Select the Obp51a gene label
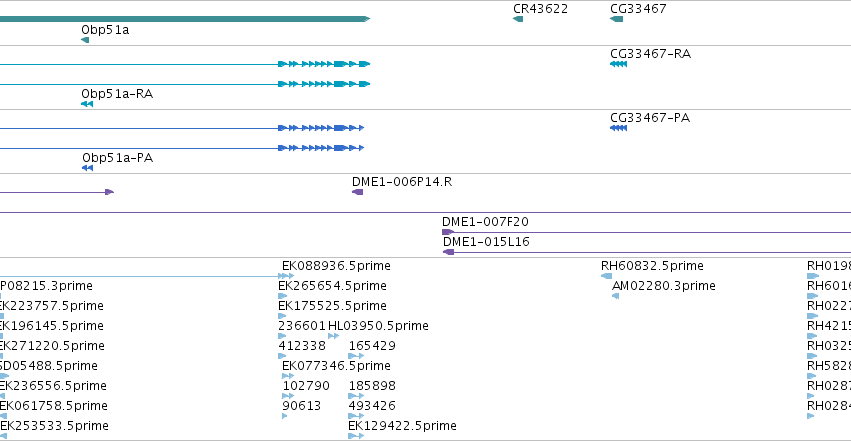The height and width of the screenshot is (441, 851). click(x=105, y=30)
